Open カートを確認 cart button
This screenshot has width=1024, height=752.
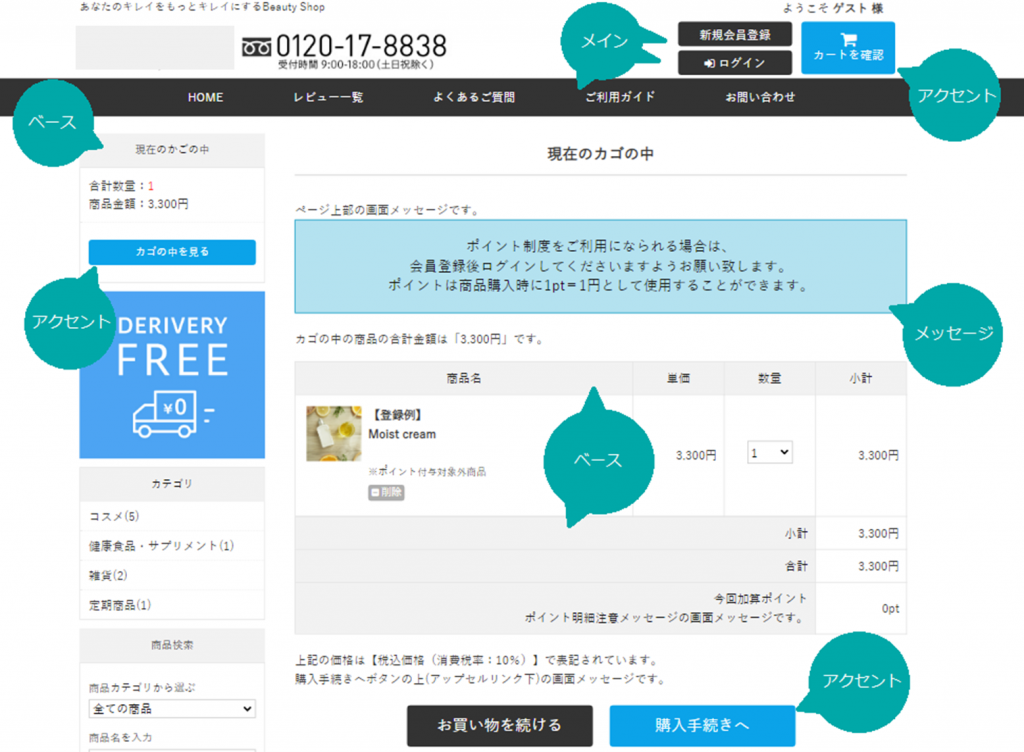848,48
